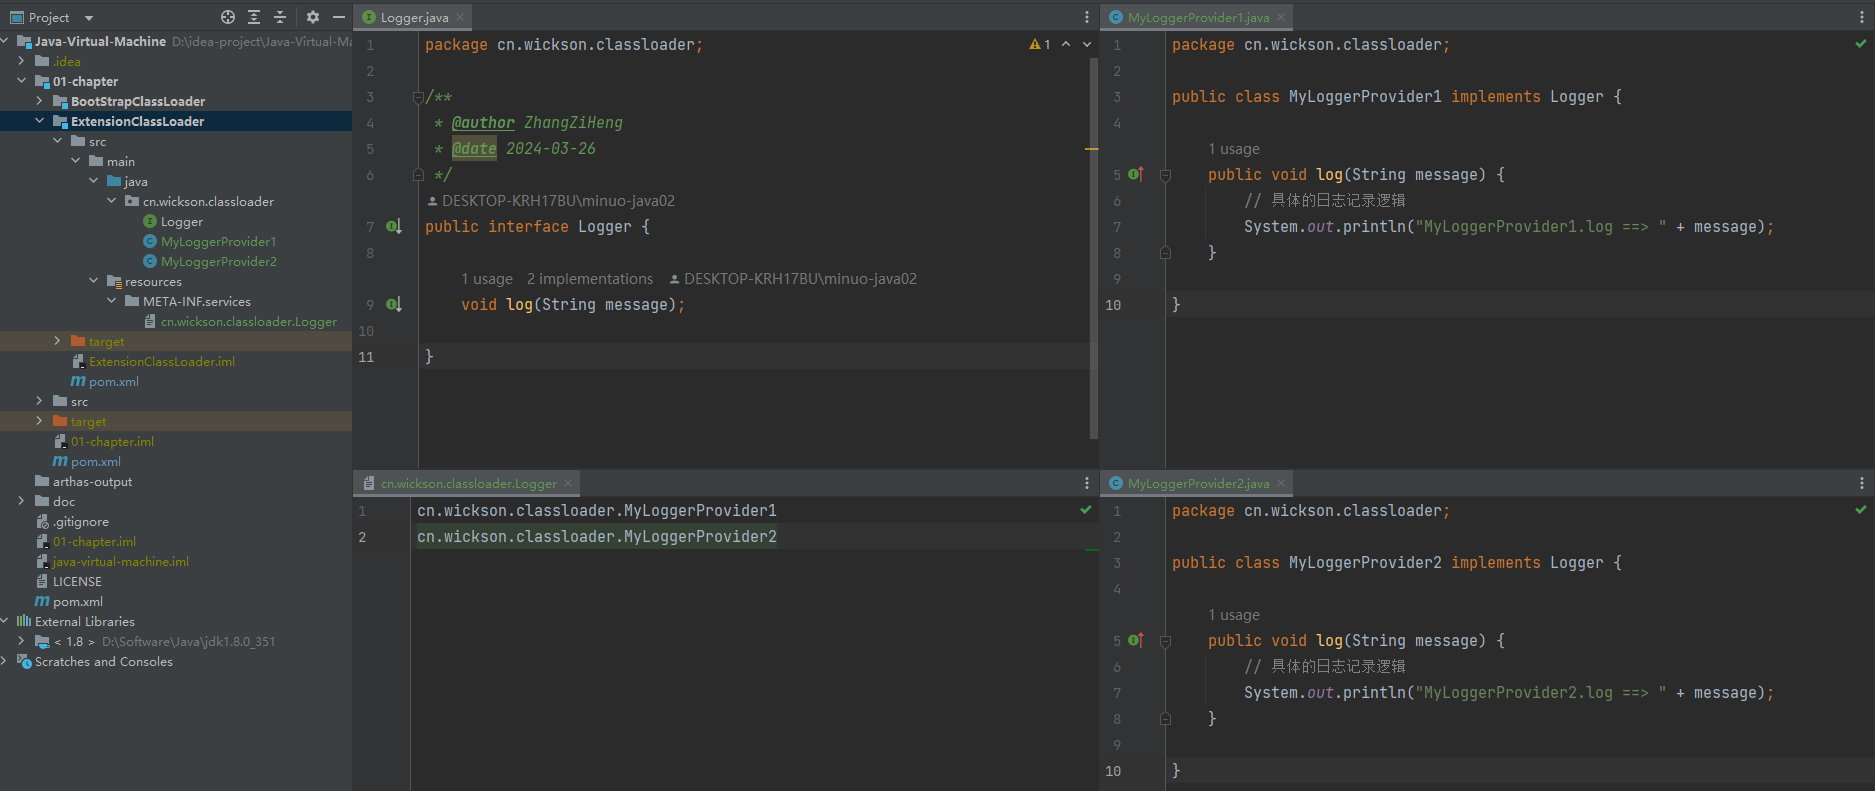Click implementations gutter icon on Logger interface line
The width and height of the screenshot is (1875, 791).
[394, 227]
